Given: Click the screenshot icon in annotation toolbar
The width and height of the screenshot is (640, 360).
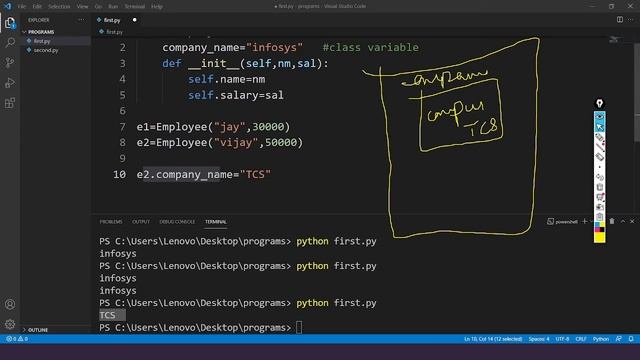Looking at the screenshot, I should coord(600,207).
